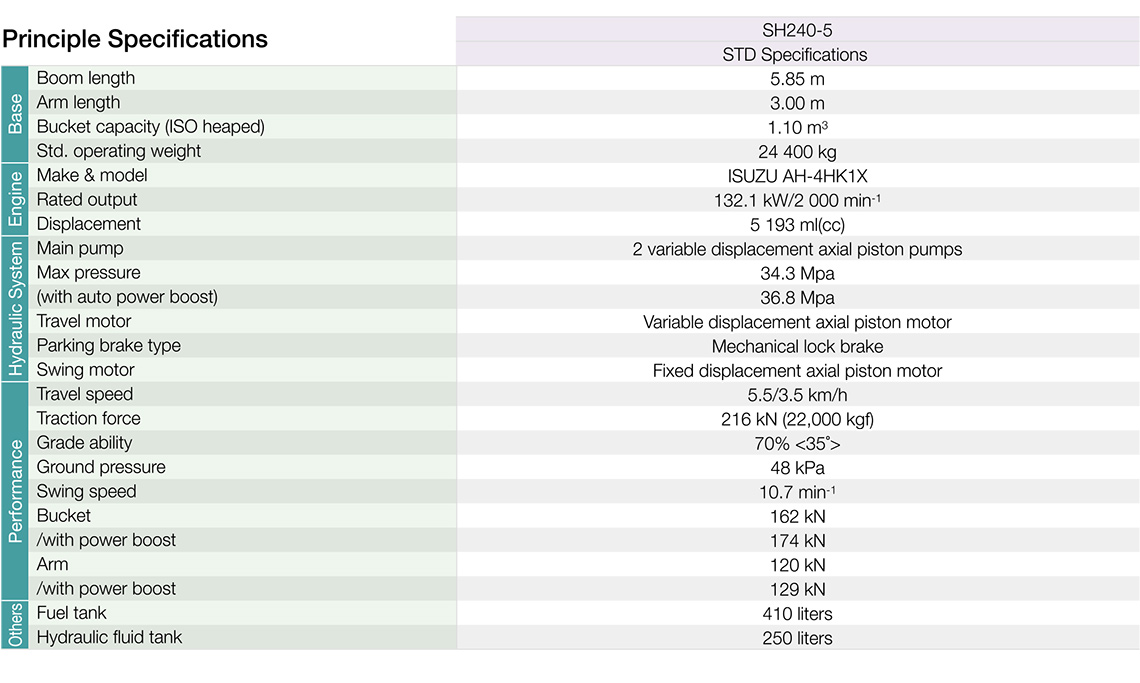Click the Boom length row label

[86, 78]
